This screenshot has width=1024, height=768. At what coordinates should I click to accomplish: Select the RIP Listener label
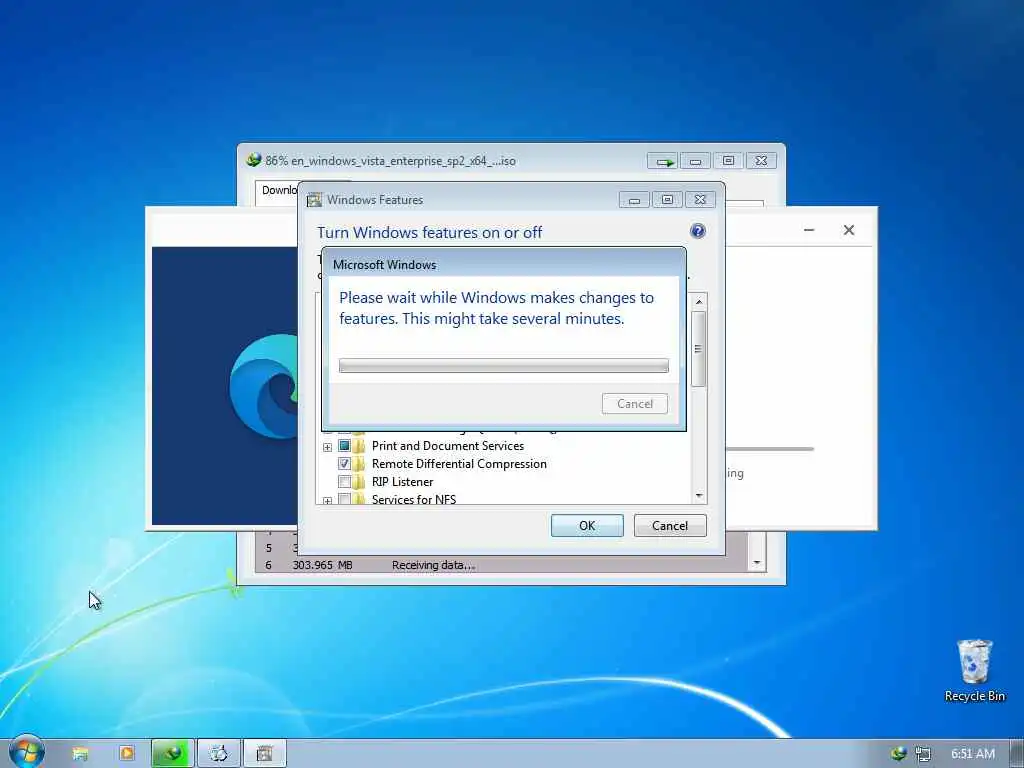tap(402, 482)
